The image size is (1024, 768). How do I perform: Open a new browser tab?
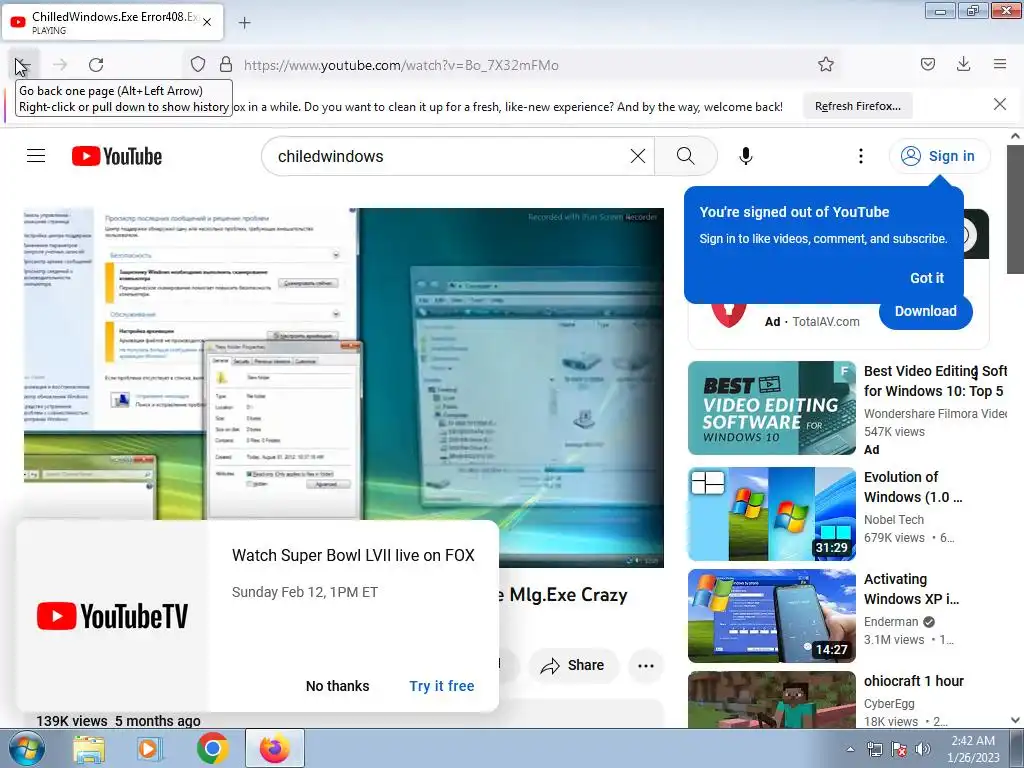tap(244, 23)
